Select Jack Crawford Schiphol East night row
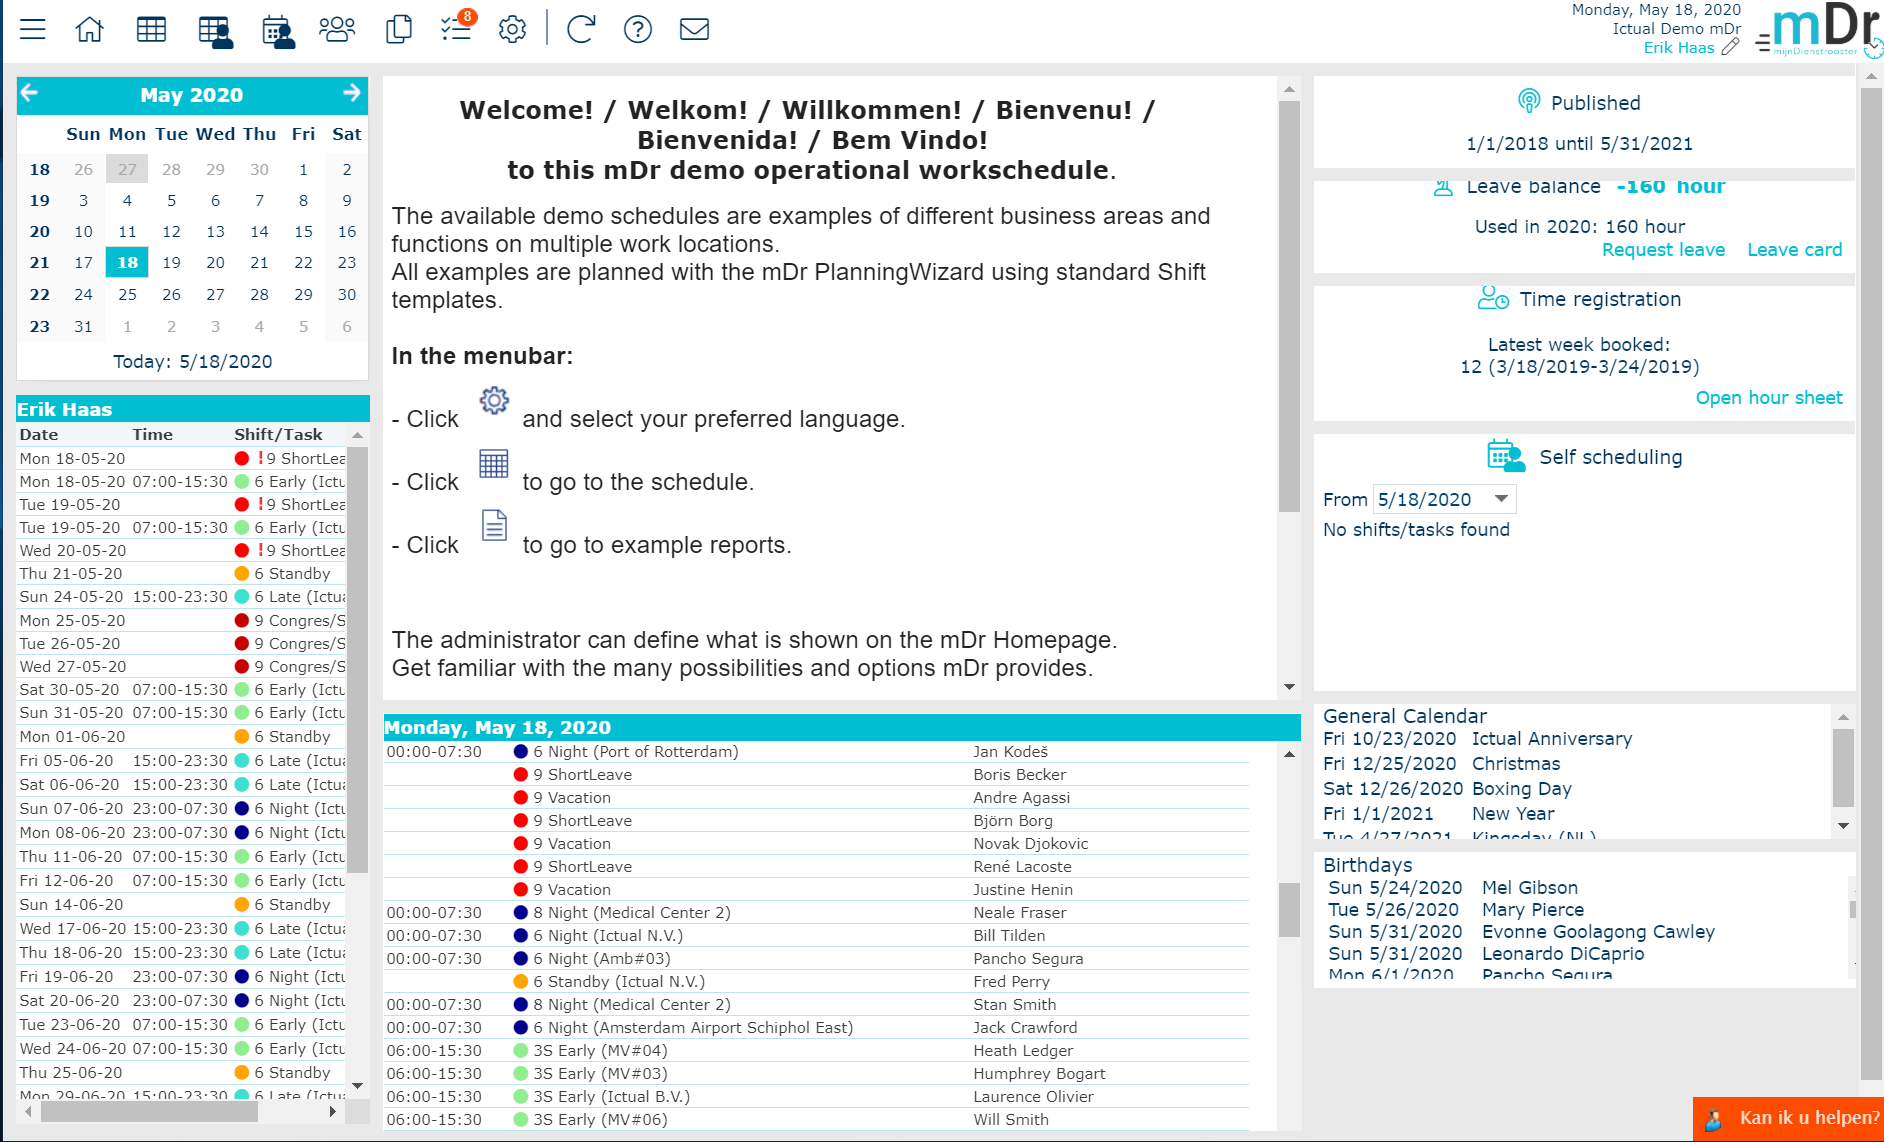Image resolution: width=1884 pixels, height=1142 pixels. (816, 1027)
